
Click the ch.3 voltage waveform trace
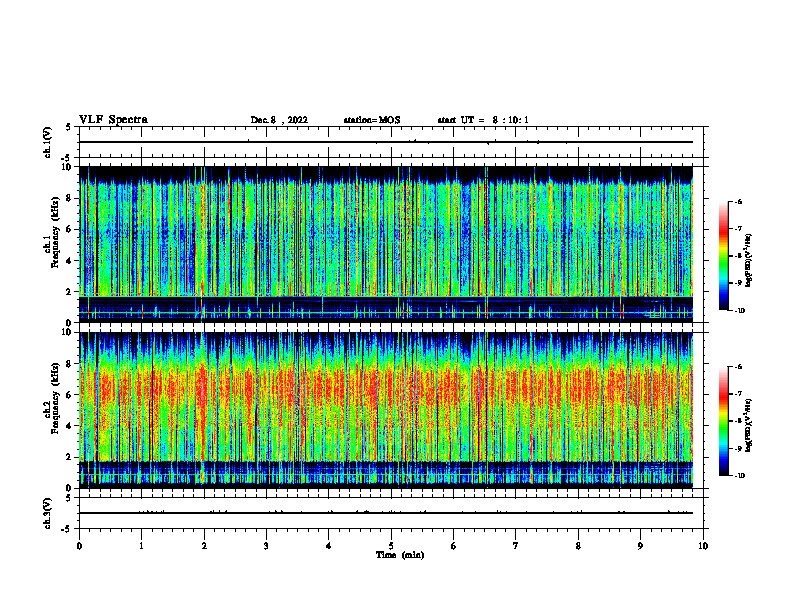click(386, 513)
